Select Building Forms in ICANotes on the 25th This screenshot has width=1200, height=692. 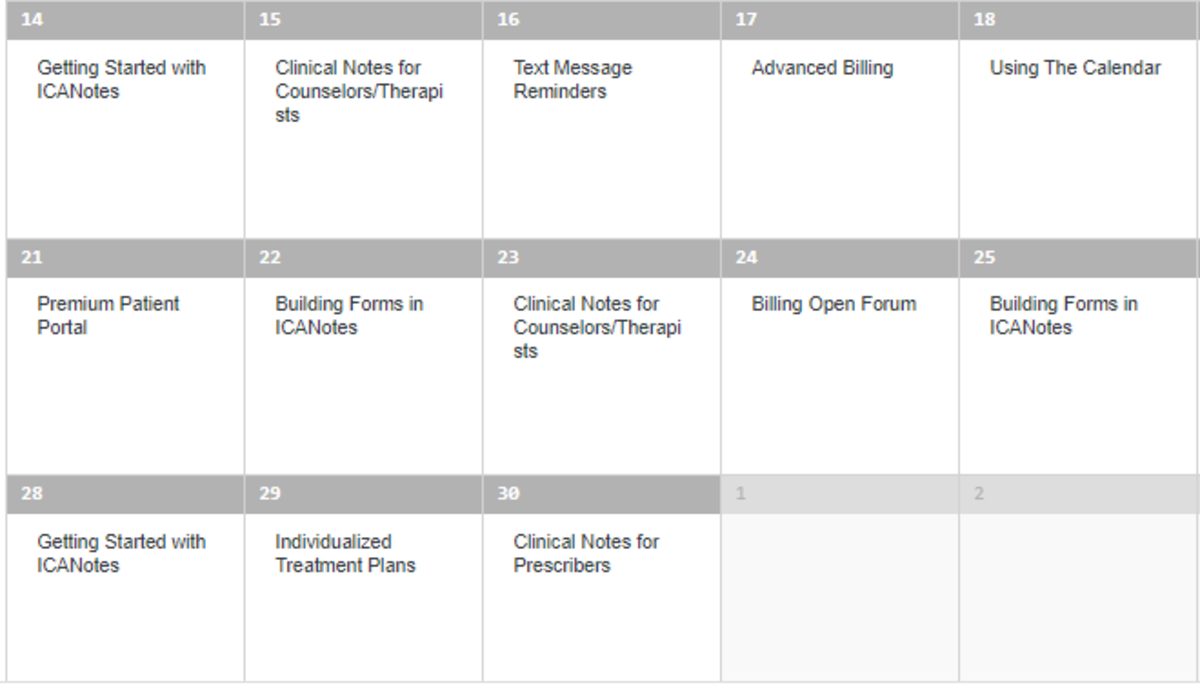(1064, 315)
